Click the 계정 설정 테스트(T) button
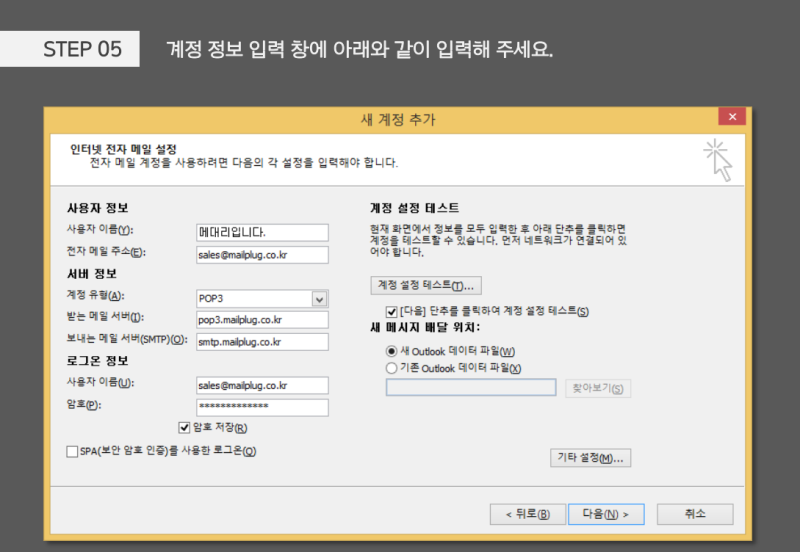Viewport: 800px width, 552px height. [x=426, y=286]
